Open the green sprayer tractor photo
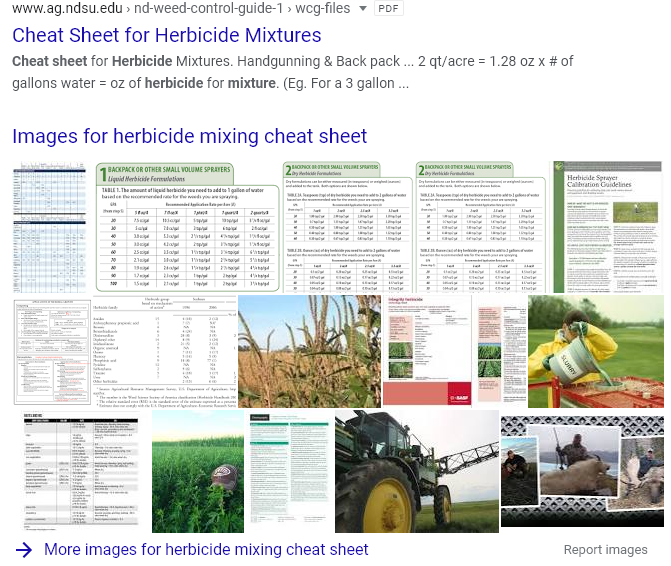Image resolution: width=671 pixels, height=566 pixels. [417, 471]
